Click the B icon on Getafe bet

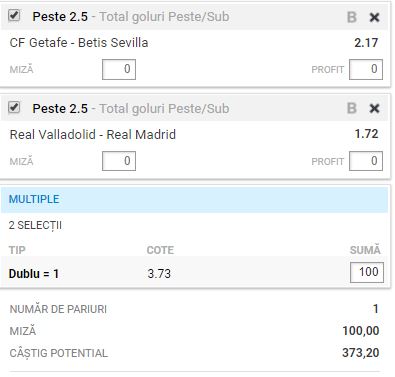[352, 17]
